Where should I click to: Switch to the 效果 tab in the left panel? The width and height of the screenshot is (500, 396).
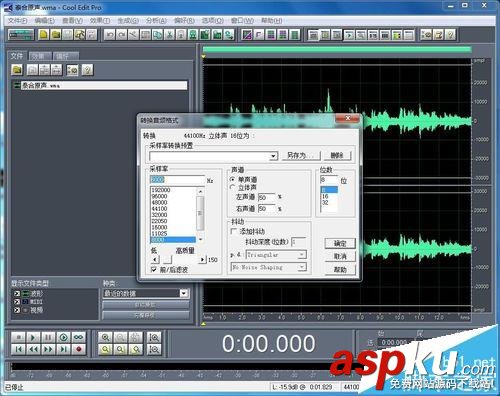coord(39,56)
